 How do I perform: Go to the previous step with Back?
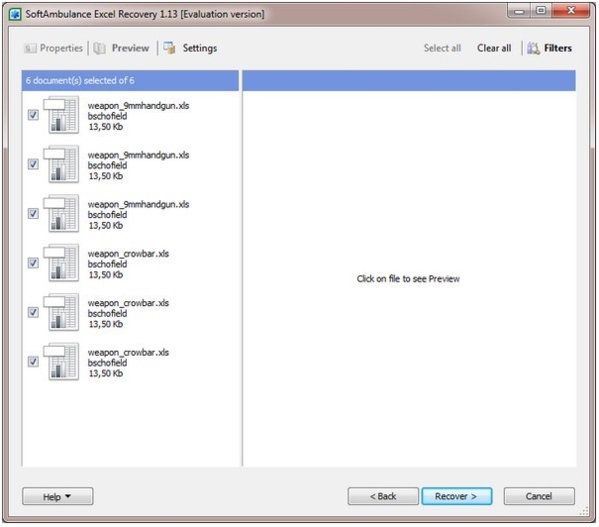[383, 496]
